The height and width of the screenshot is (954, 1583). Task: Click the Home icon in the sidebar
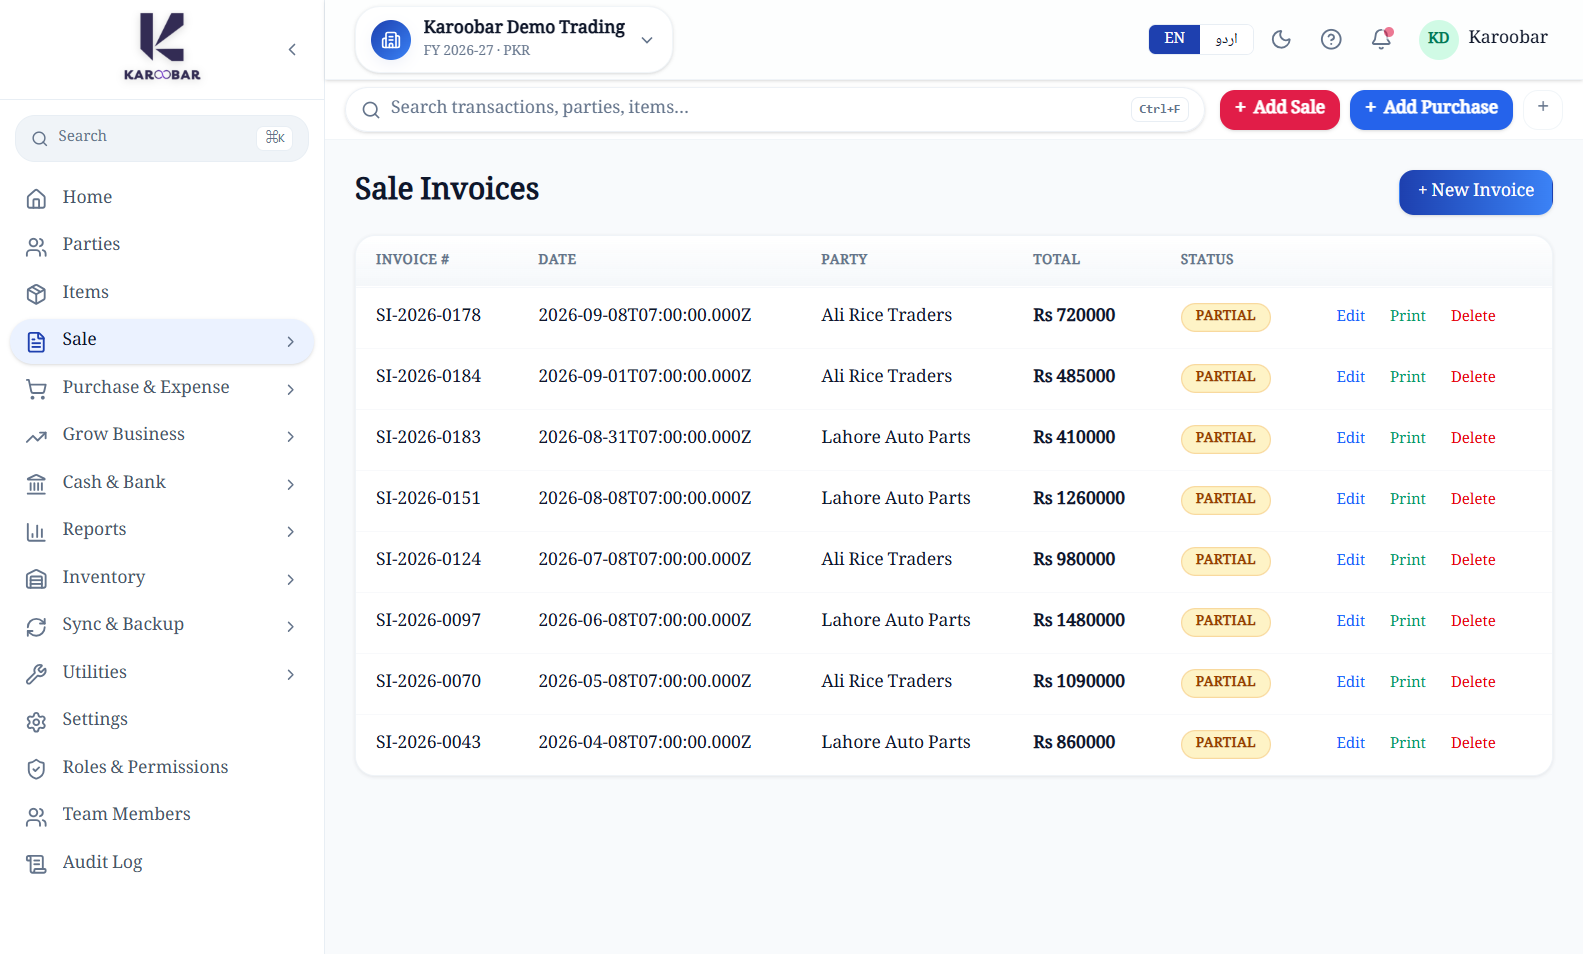pyautogui.click(x=36, y=198)
